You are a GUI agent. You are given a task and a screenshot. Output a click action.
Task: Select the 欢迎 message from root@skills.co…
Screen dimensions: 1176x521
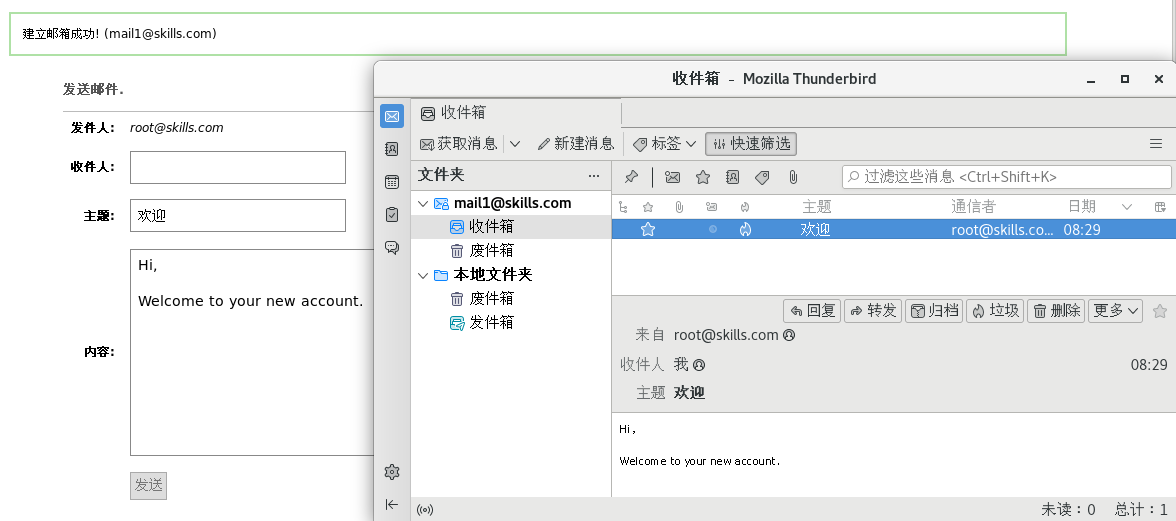point(894,229)
